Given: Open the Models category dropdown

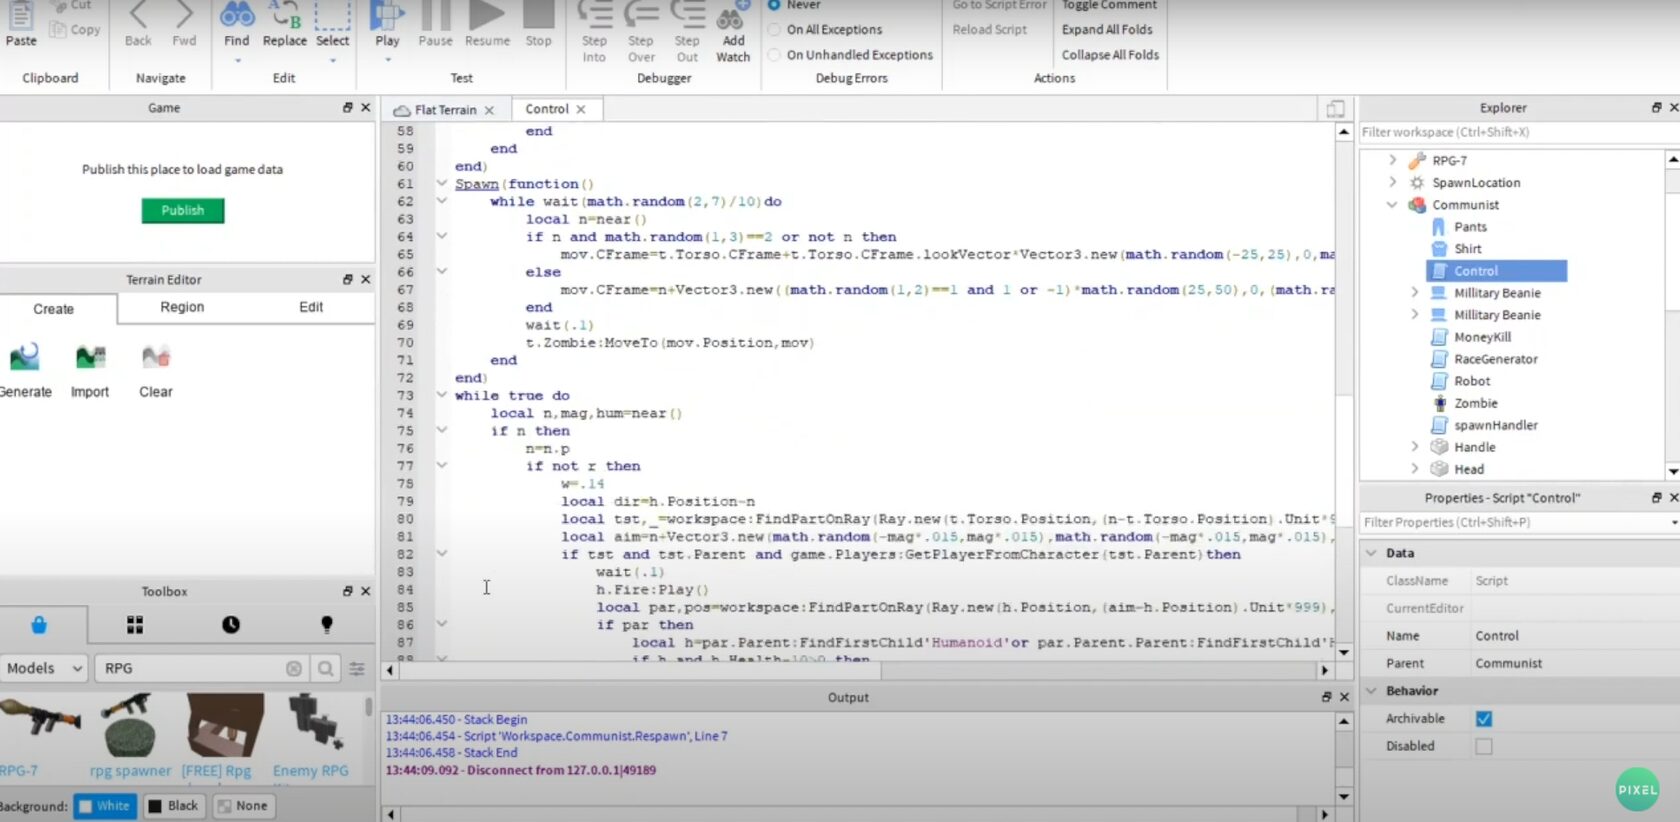Looking at the screenshot, I should (44, 668).
